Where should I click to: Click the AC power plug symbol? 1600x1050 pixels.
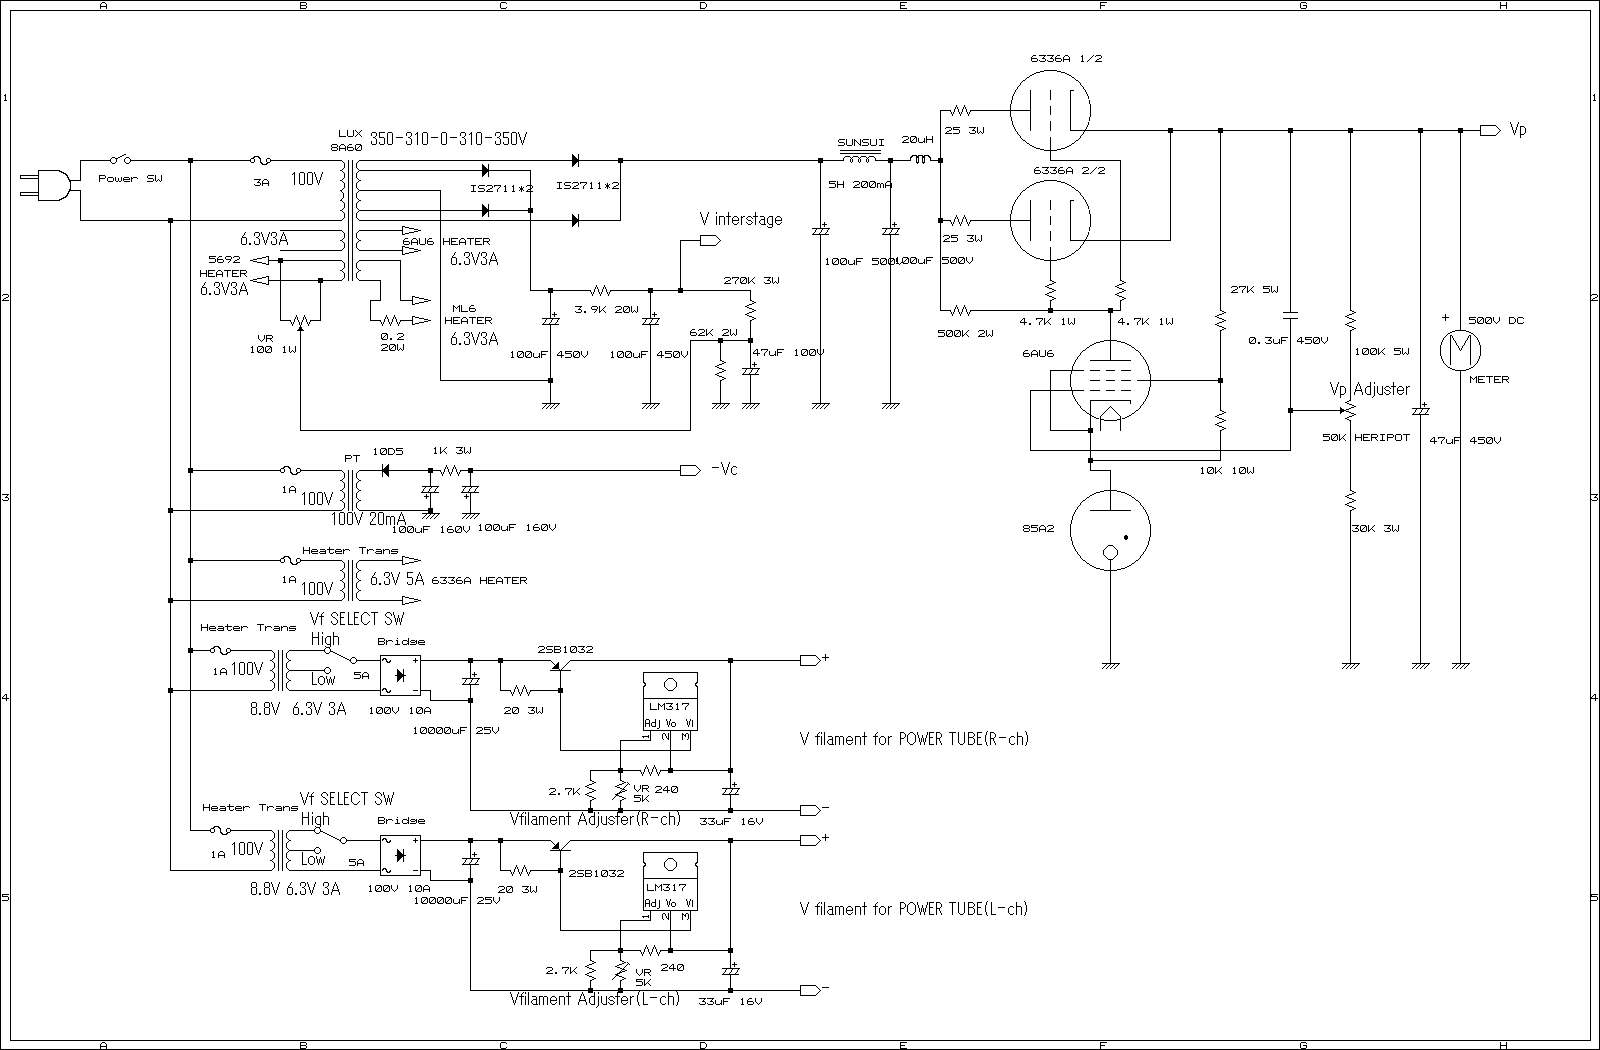click(50, 186)
